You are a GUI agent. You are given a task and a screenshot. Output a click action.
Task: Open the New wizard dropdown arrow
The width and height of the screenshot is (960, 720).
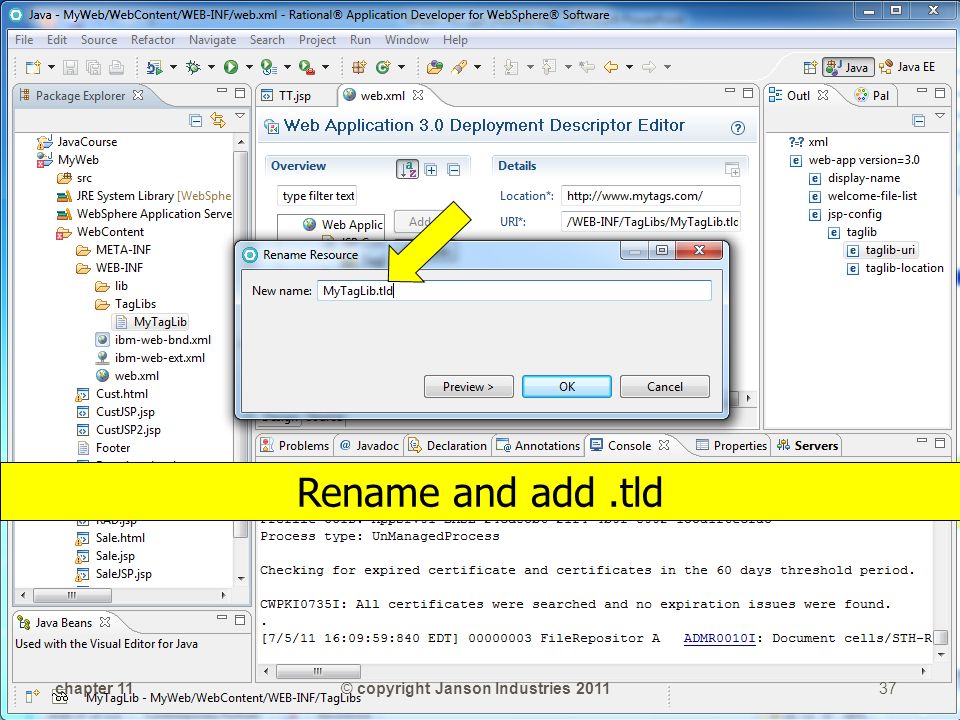(51, 67)
